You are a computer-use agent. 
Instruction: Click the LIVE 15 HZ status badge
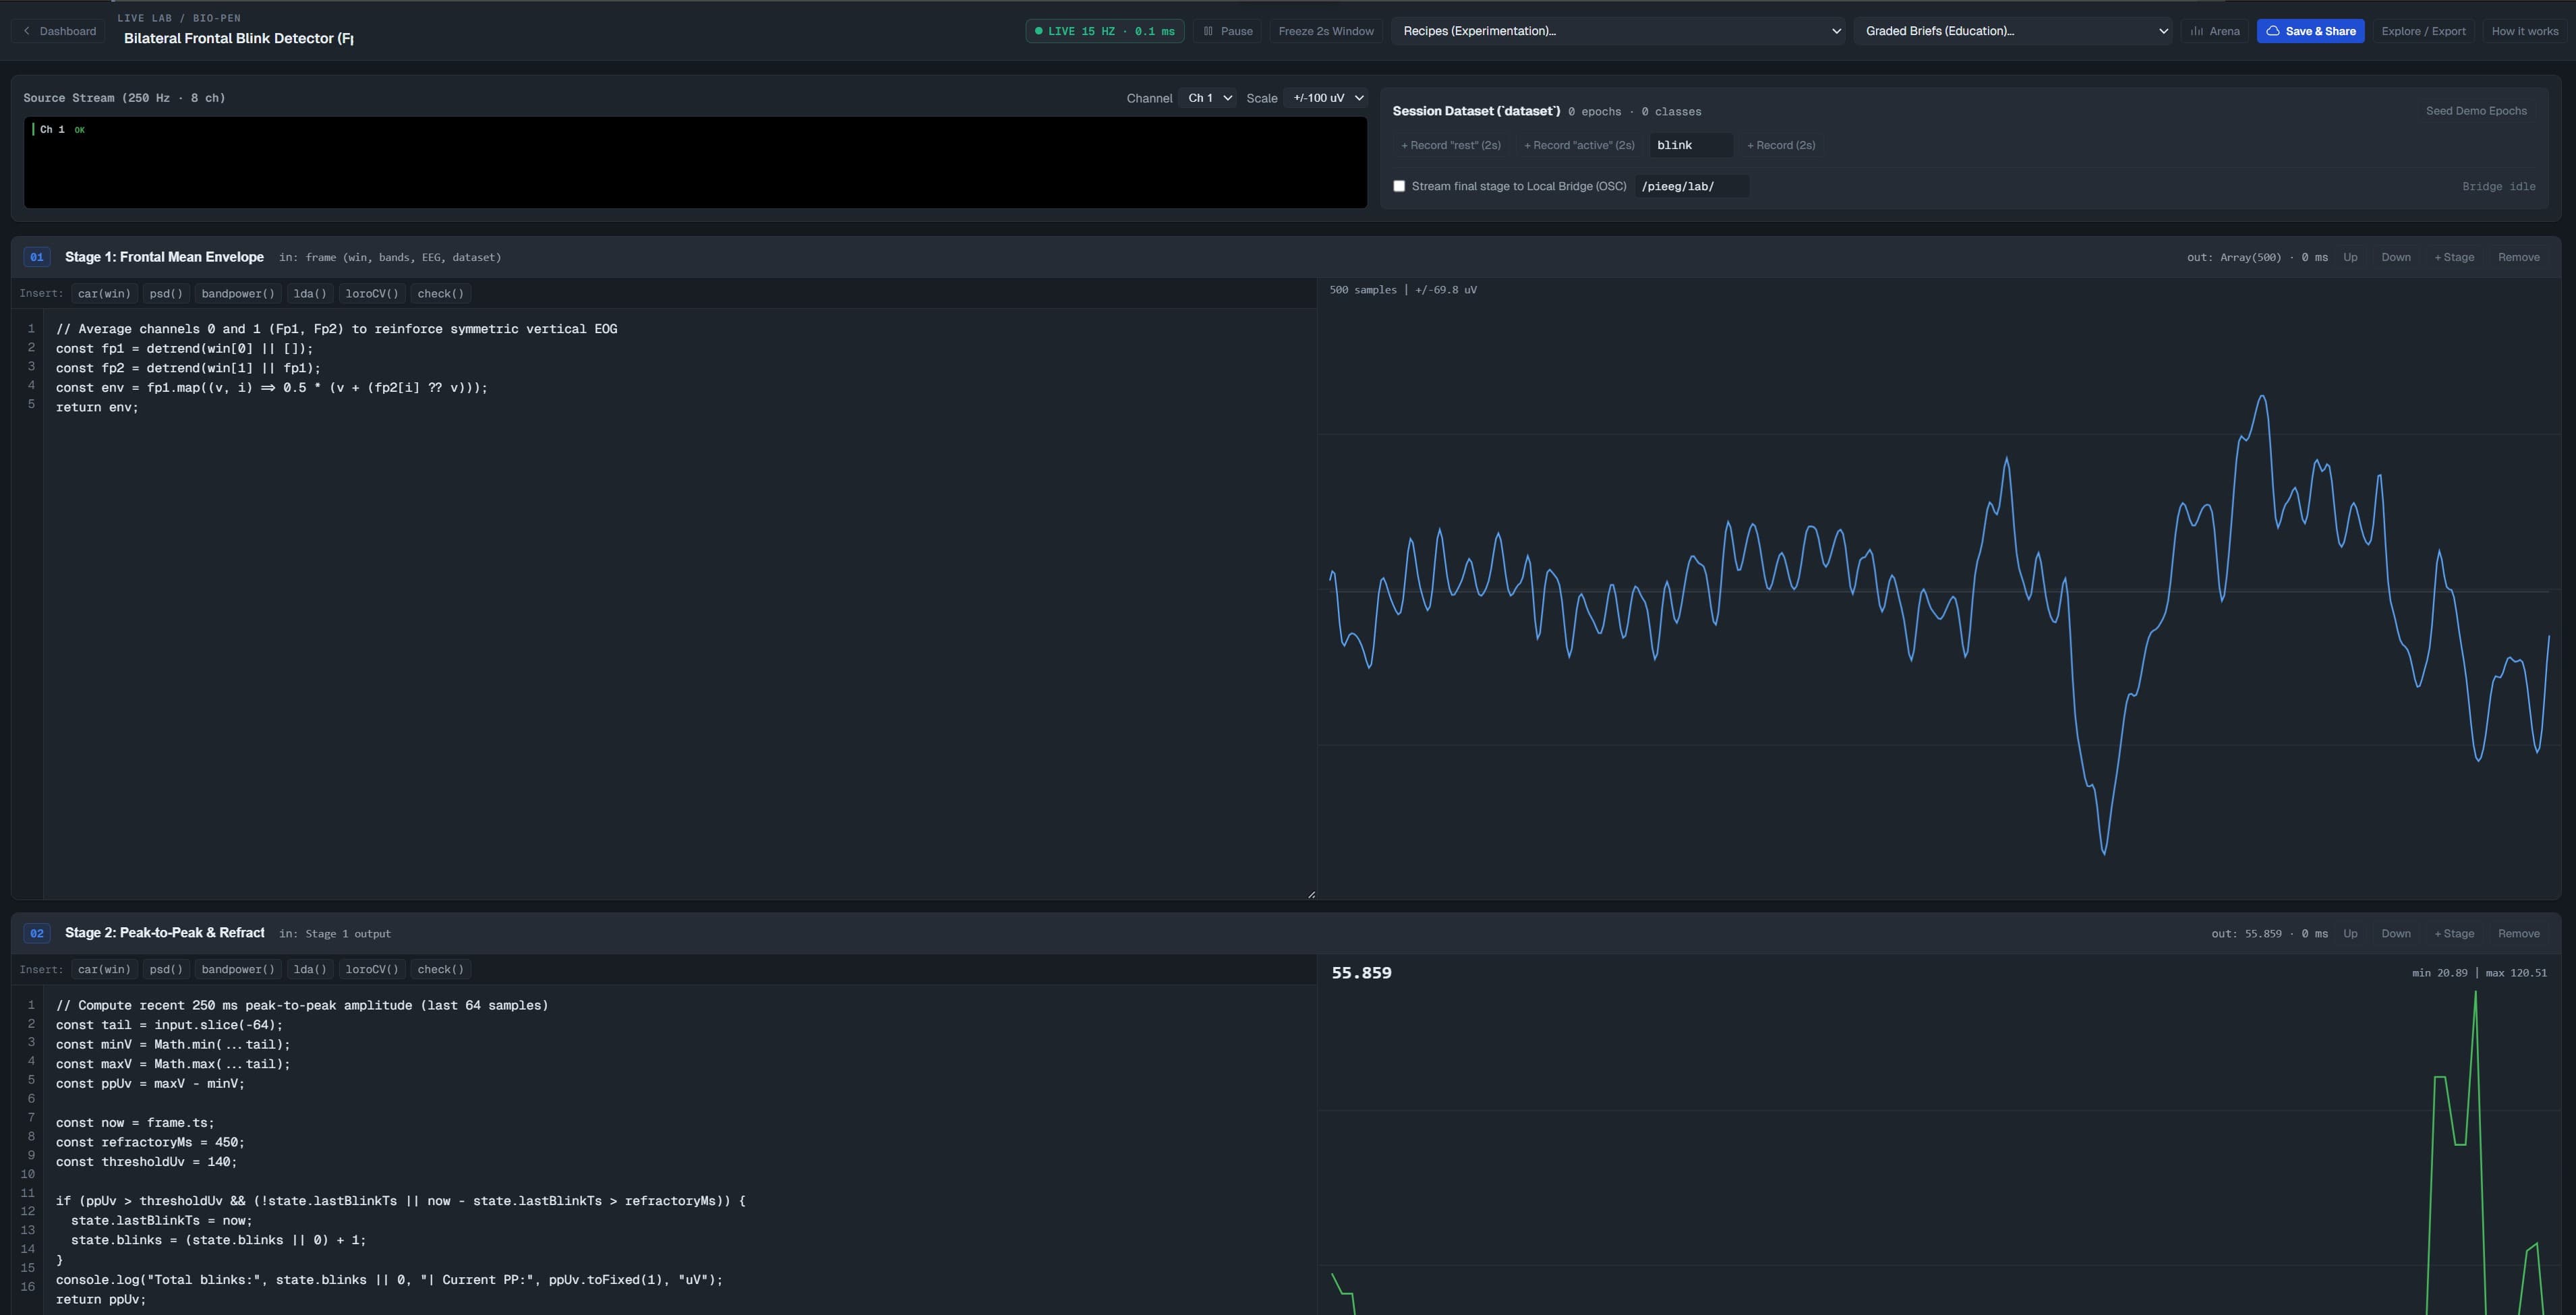pos(1105,31)
